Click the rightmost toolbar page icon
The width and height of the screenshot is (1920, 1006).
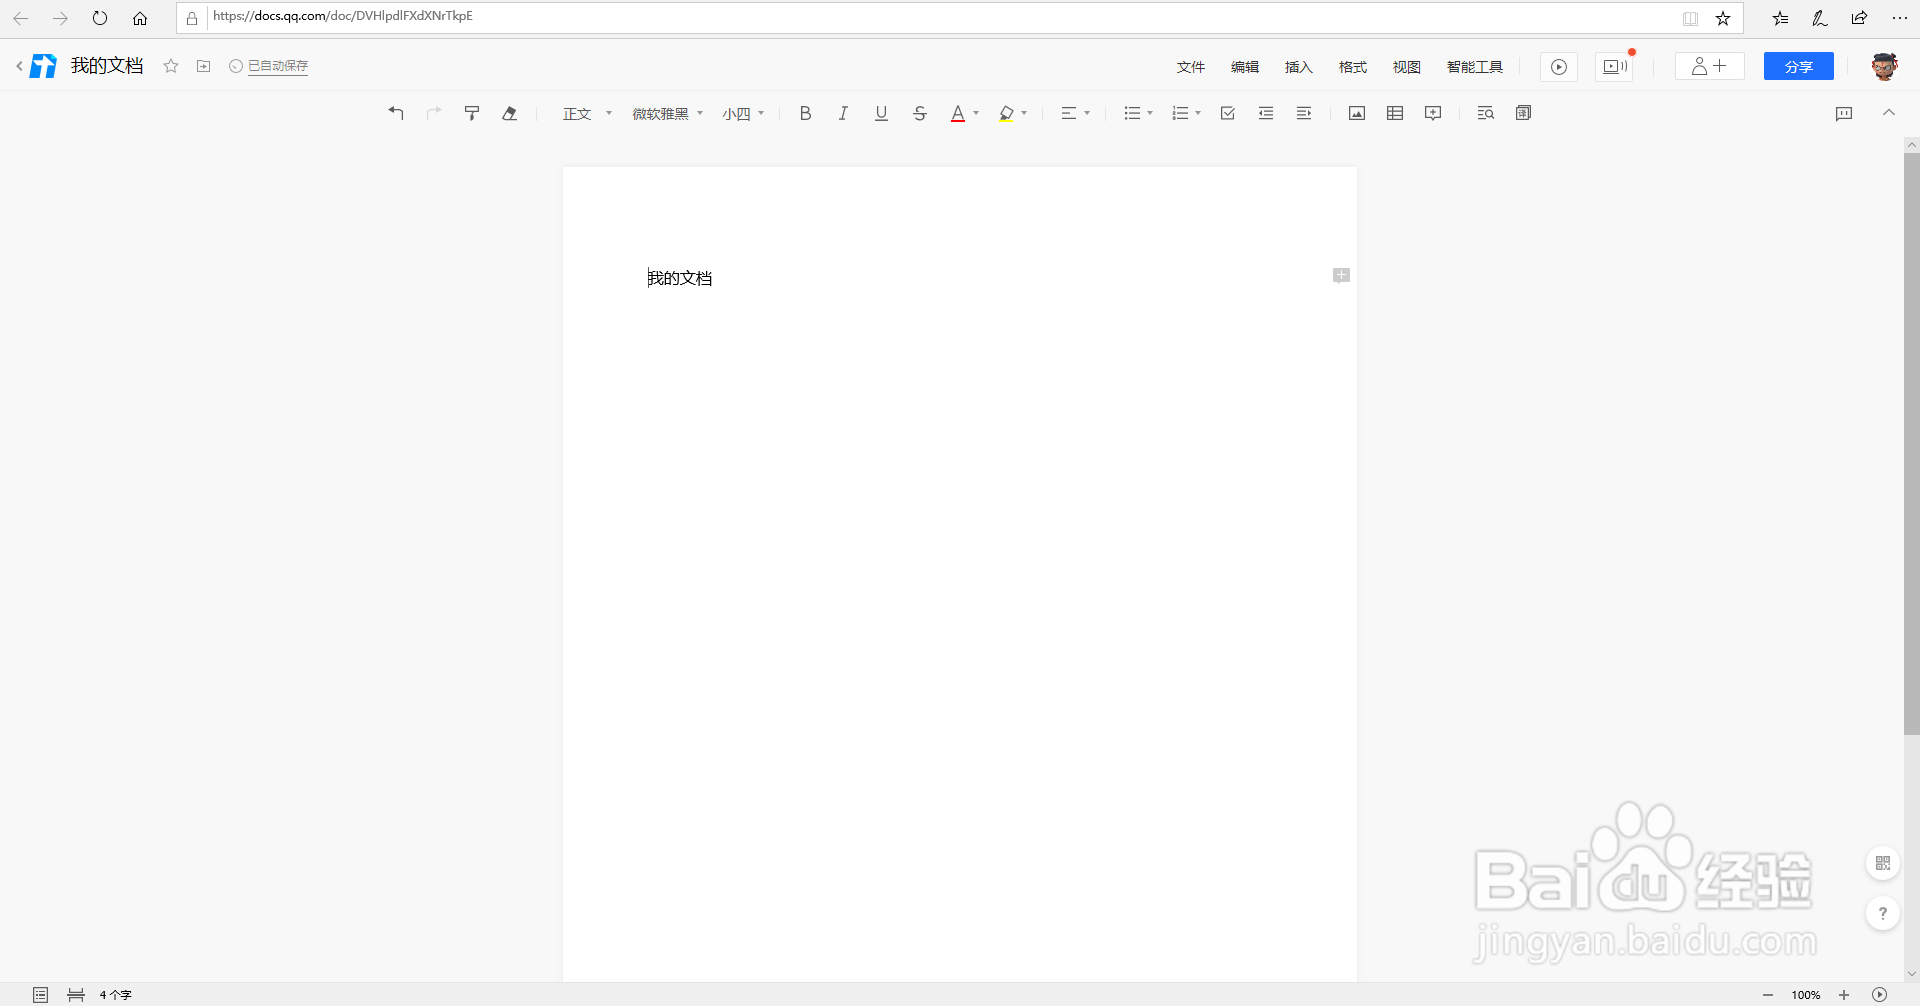pyautogui.click(x=1524, y=113)
